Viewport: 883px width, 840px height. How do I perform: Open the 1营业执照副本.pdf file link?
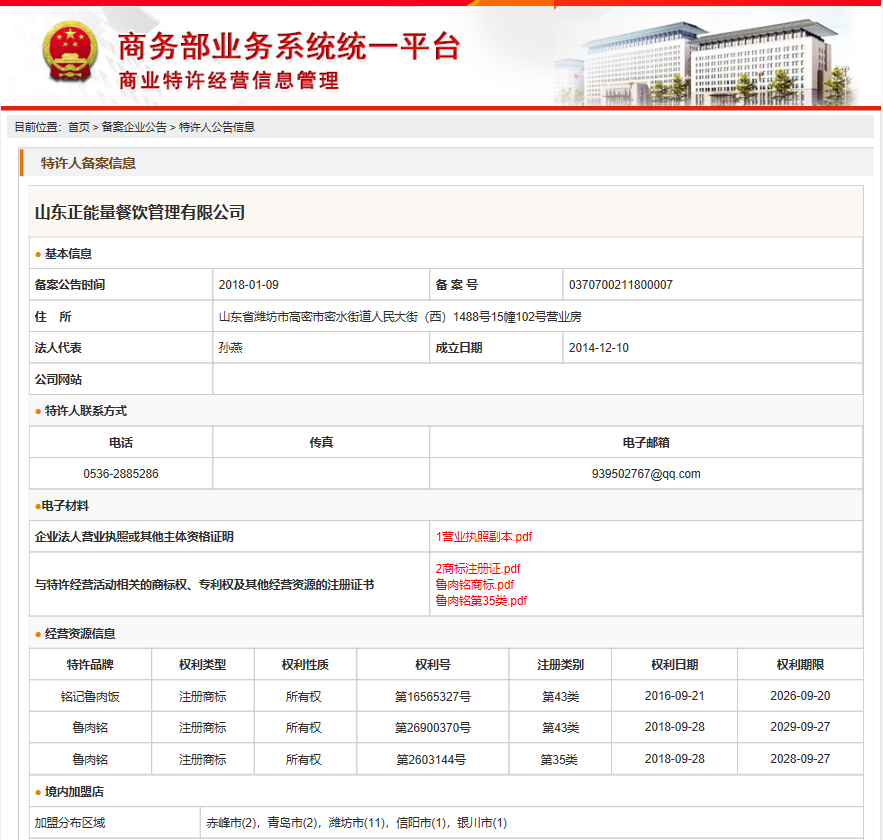pyautogui.click(x=484, y=537)
